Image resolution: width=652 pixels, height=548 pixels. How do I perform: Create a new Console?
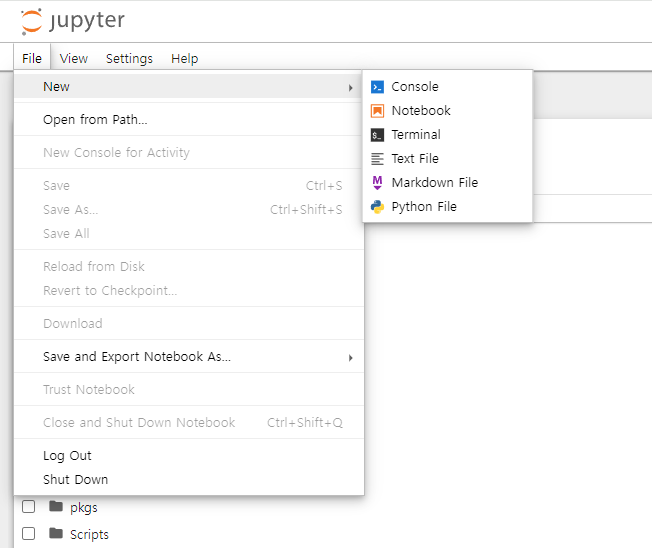(x=447, y=87)
